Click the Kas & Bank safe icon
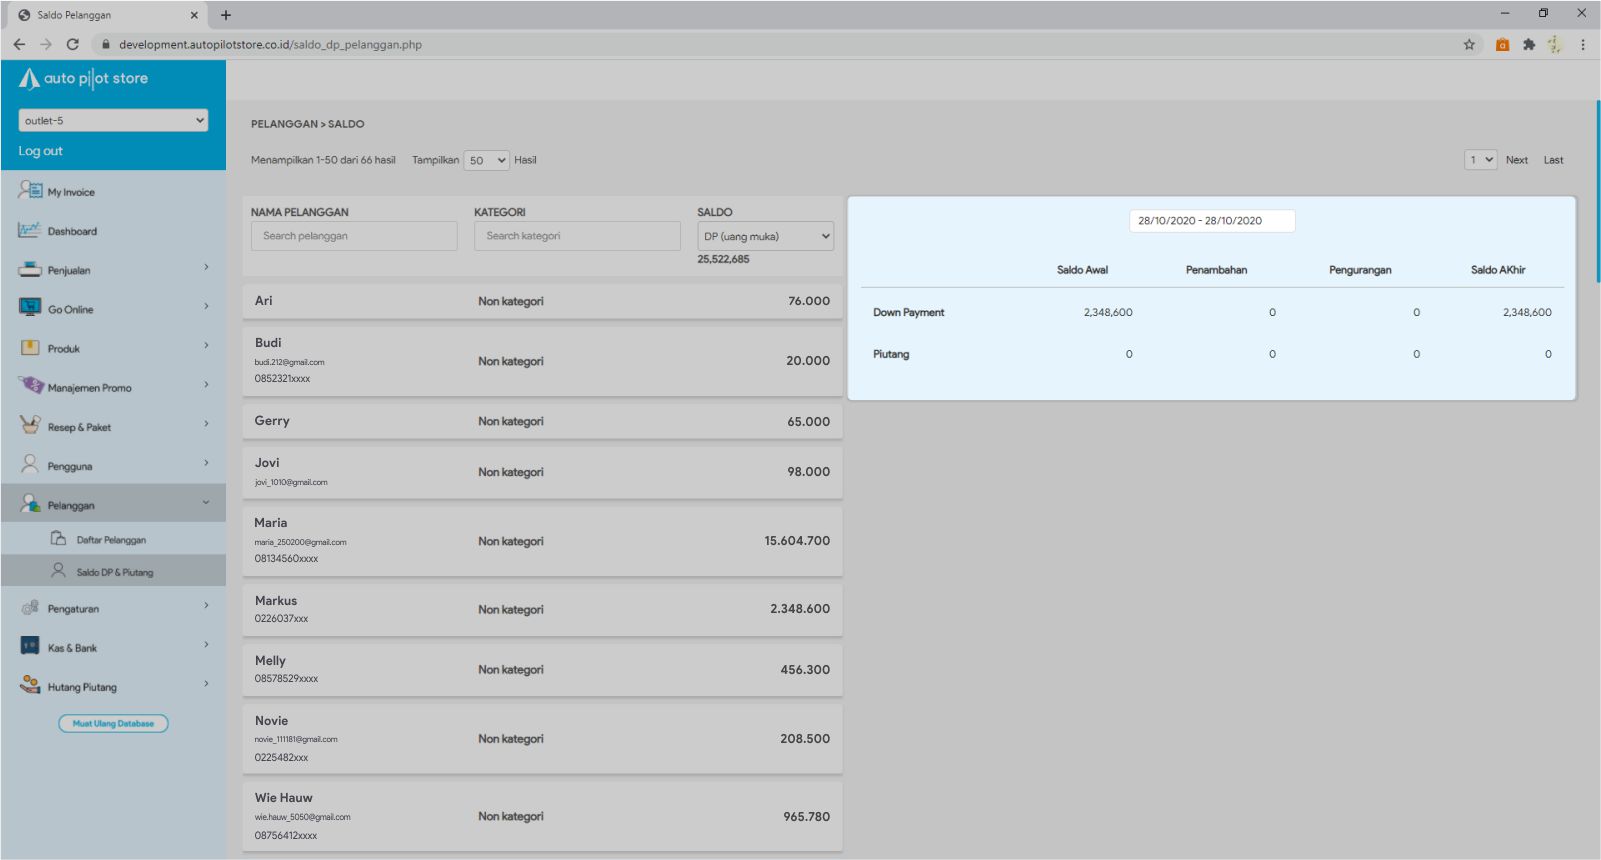The image size is (1601, 860). [30, 646]
